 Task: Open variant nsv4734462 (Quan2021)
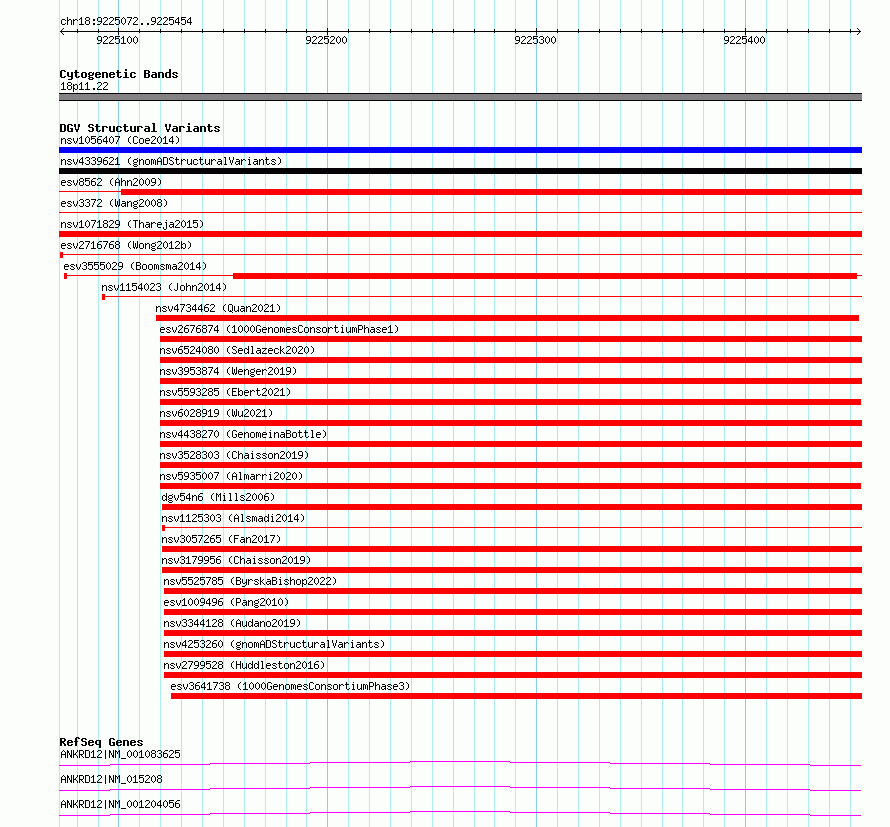[218, 308]
